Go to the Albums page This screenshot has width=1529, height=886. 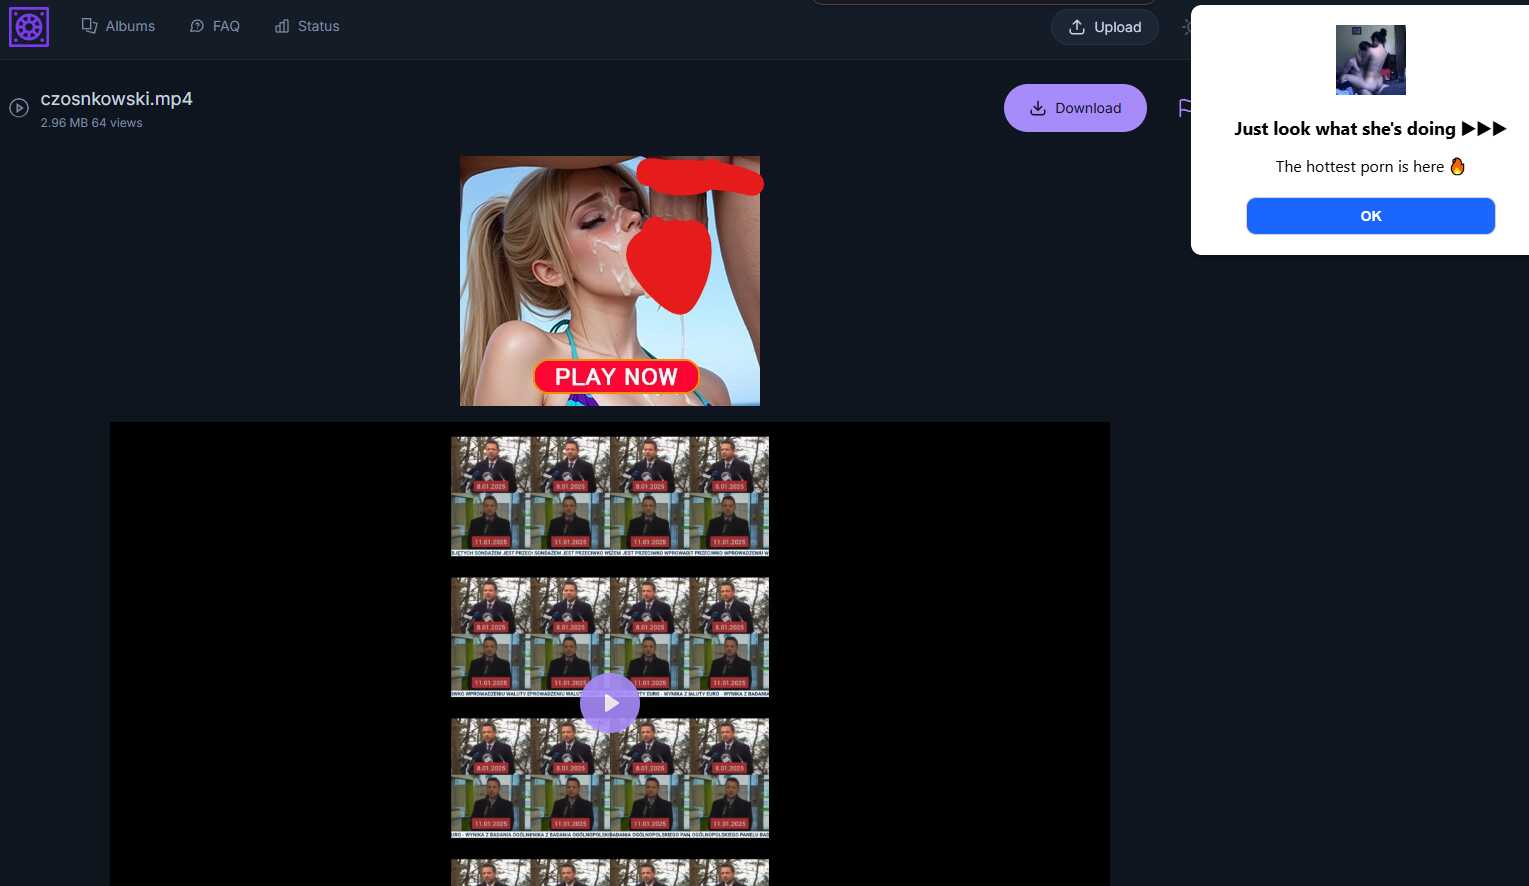[118, 26]
